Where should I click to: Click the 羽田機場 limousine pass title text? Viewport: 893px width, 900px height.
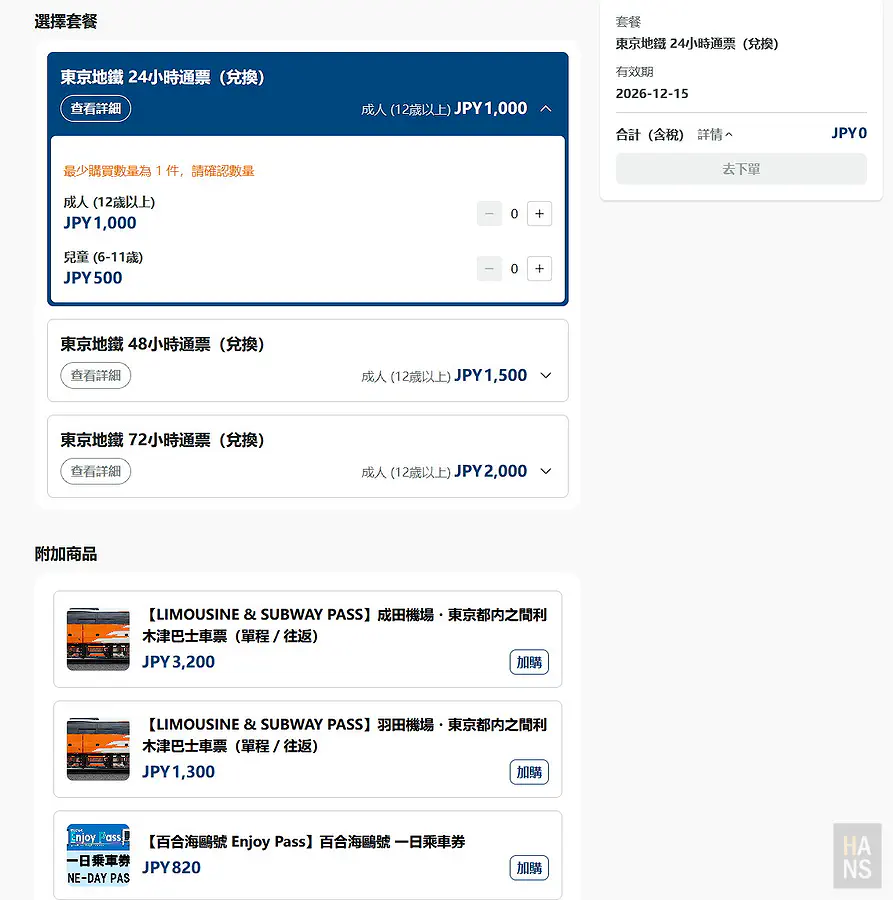(x=344, y=735)
